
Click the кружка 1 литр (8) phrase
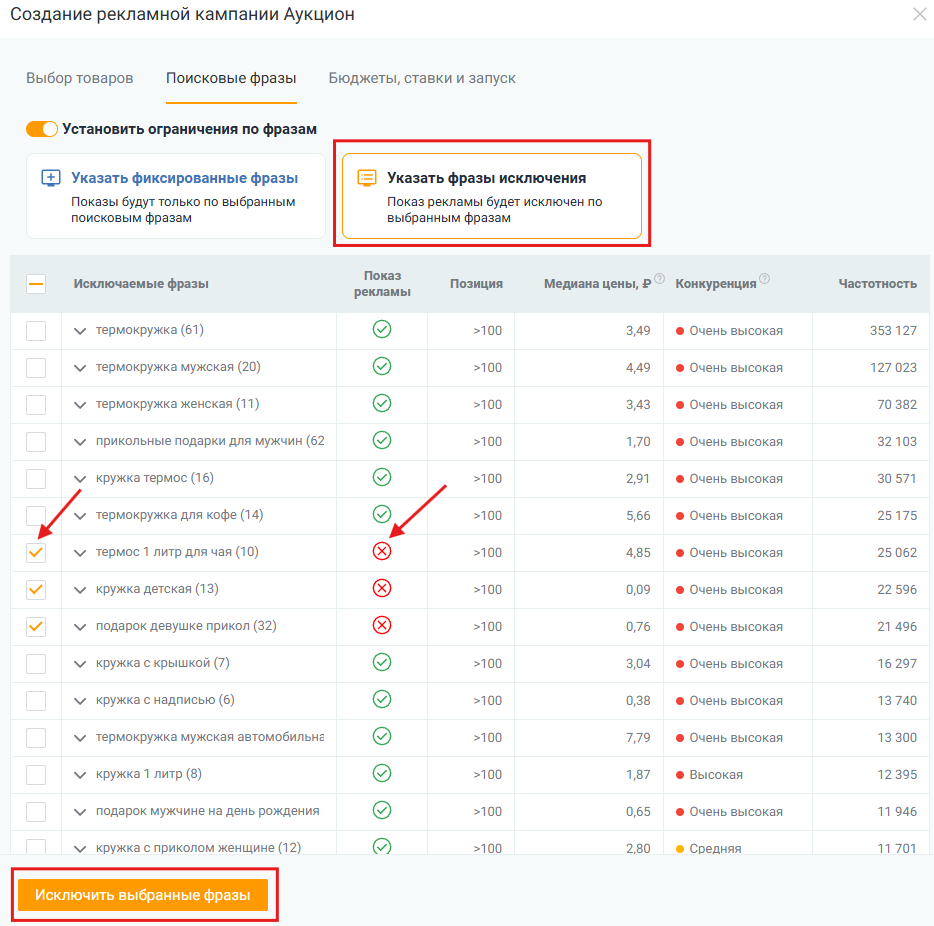[x=149, y=774]
